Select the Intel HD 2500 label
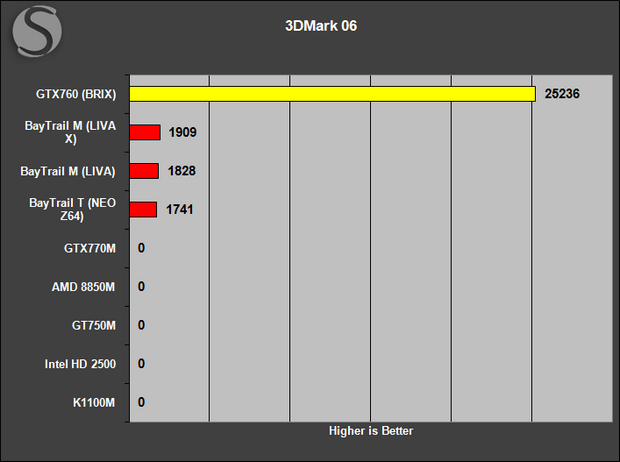This screenshot has width=620, height=462. (x=80, y=364)
